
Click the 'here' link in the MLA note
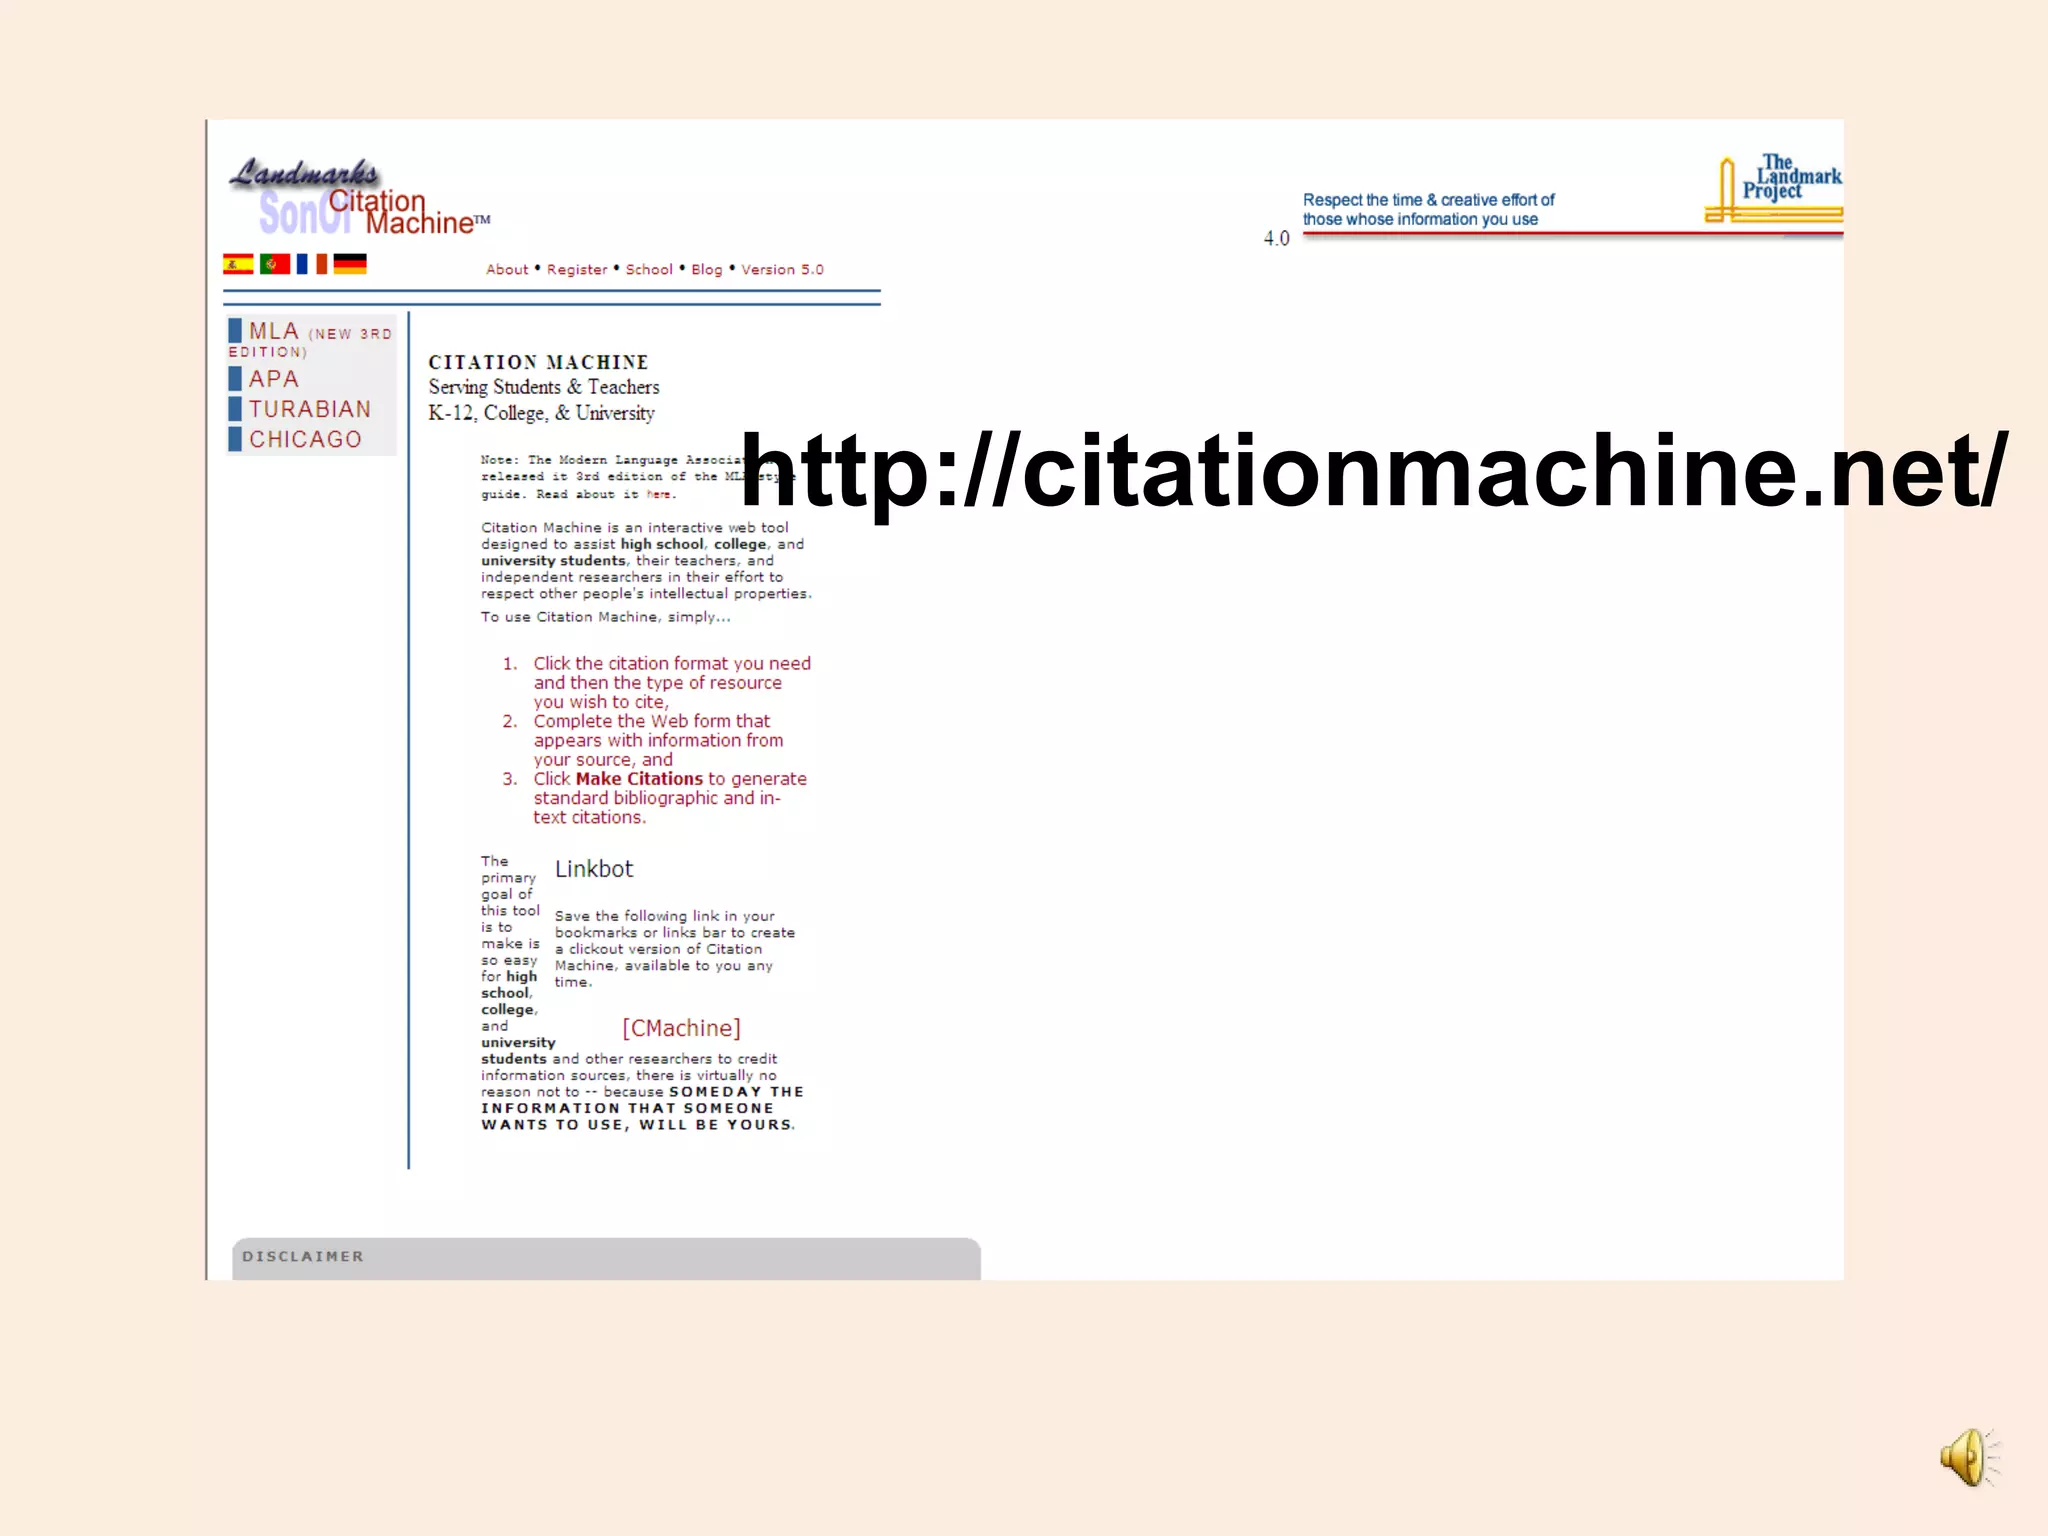pyautogui.click(x=658, y=494)
